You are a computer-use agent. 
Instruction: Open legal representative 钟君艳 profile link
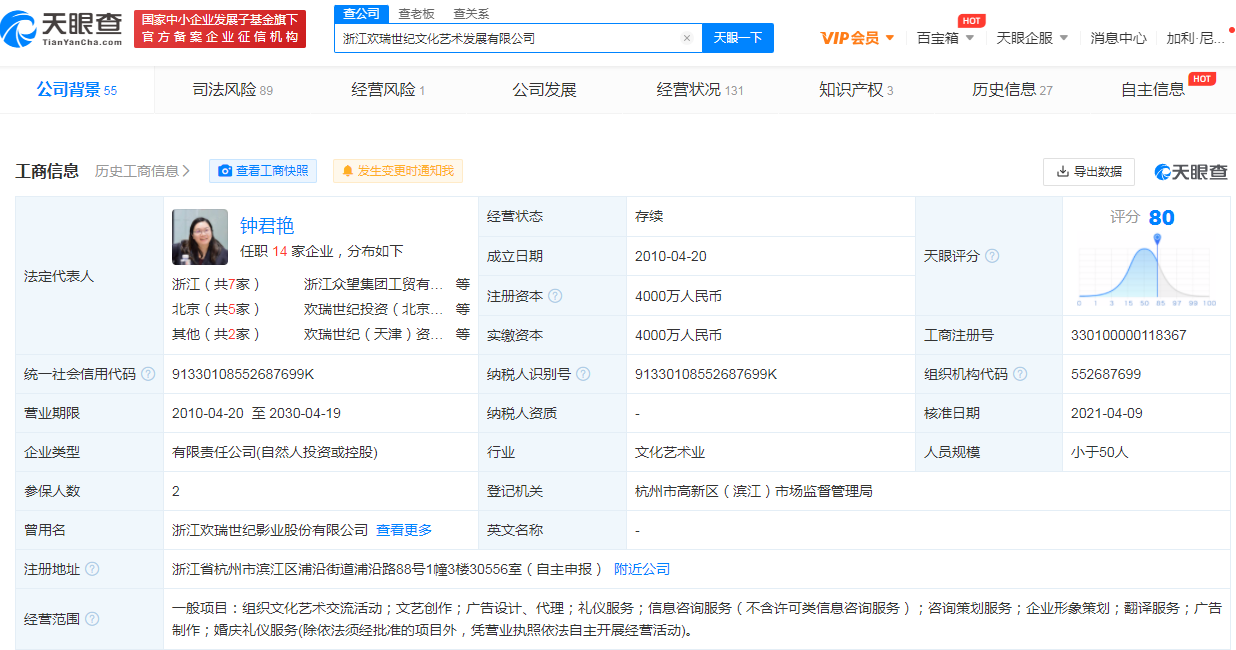(x=267, y=225)
